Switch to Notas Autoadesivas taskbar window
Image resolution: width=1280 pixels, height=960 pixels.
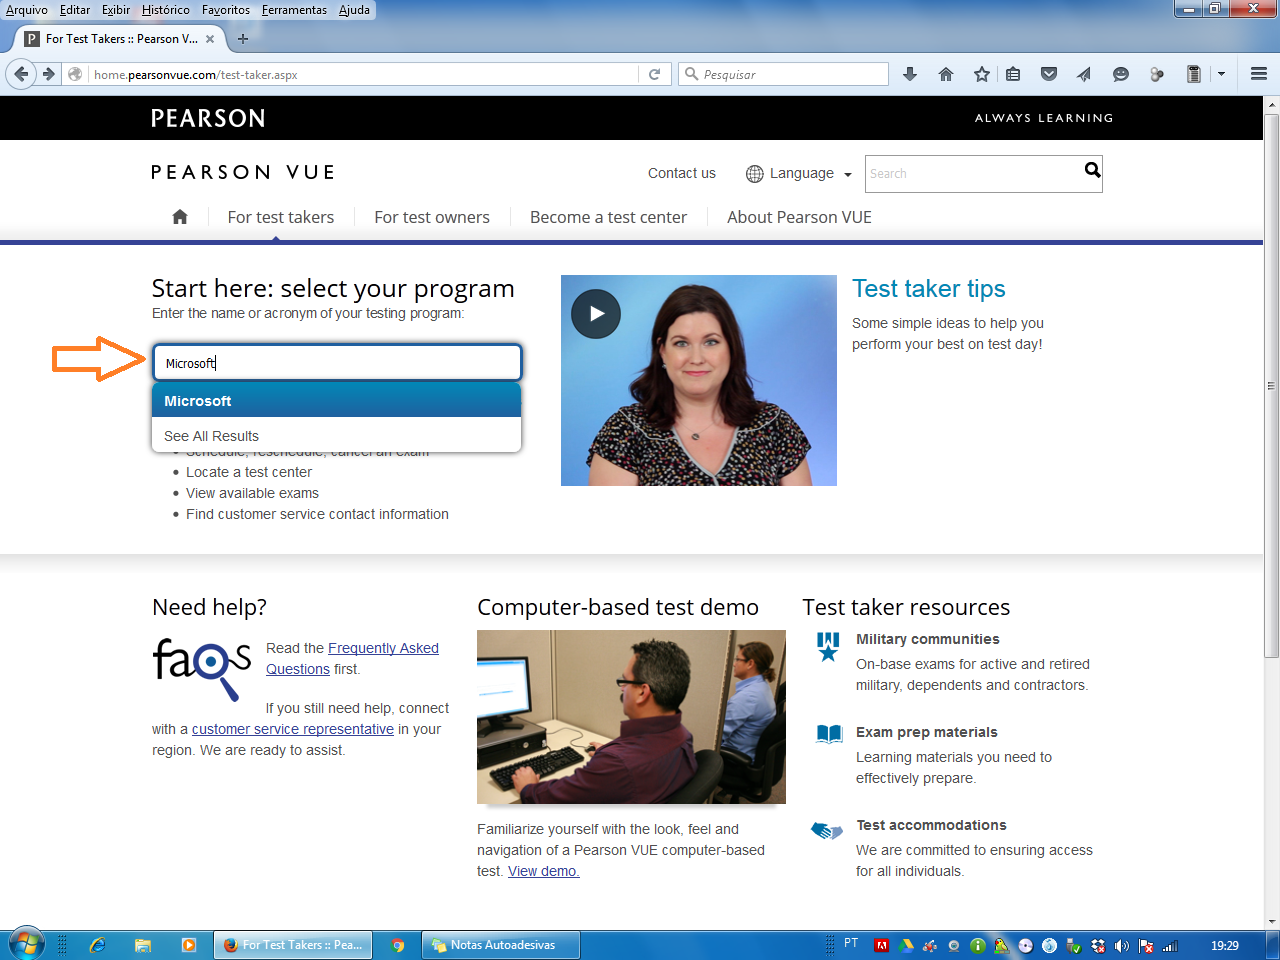[502, 945]
